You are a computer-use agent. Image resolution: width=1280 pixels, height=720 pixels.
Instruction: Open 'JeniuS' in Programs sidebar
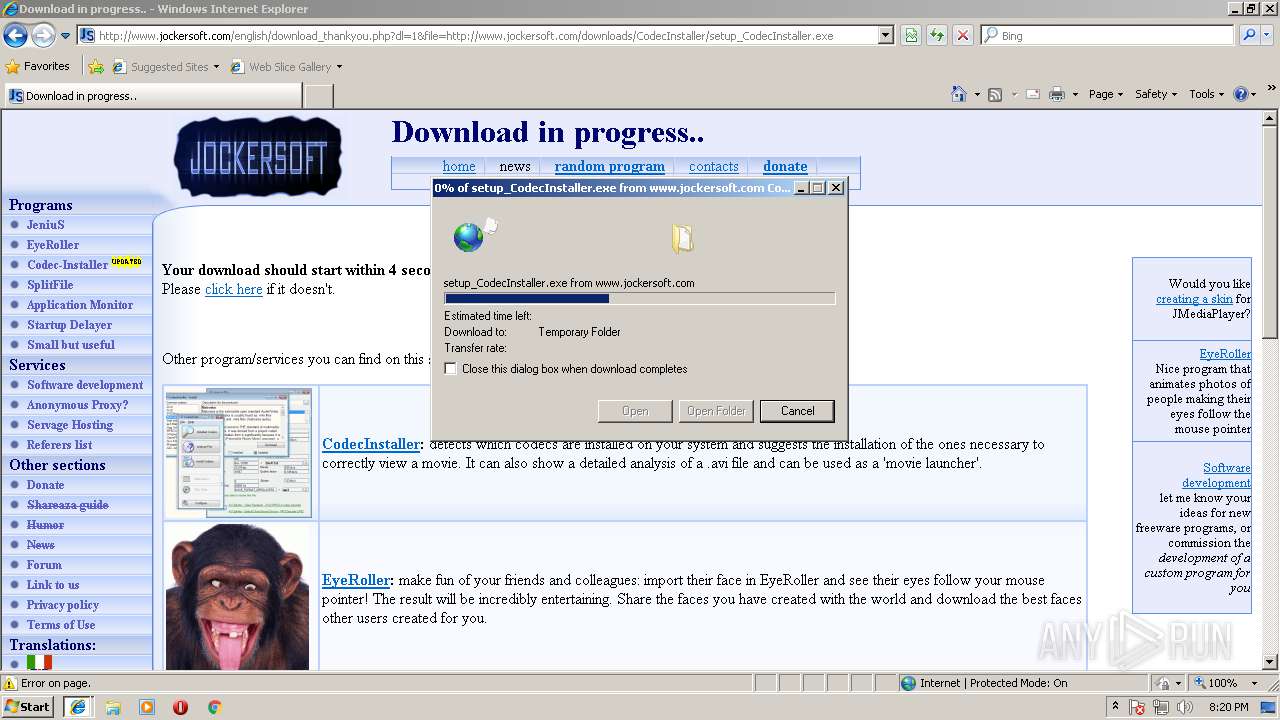[x=45, y=225]
